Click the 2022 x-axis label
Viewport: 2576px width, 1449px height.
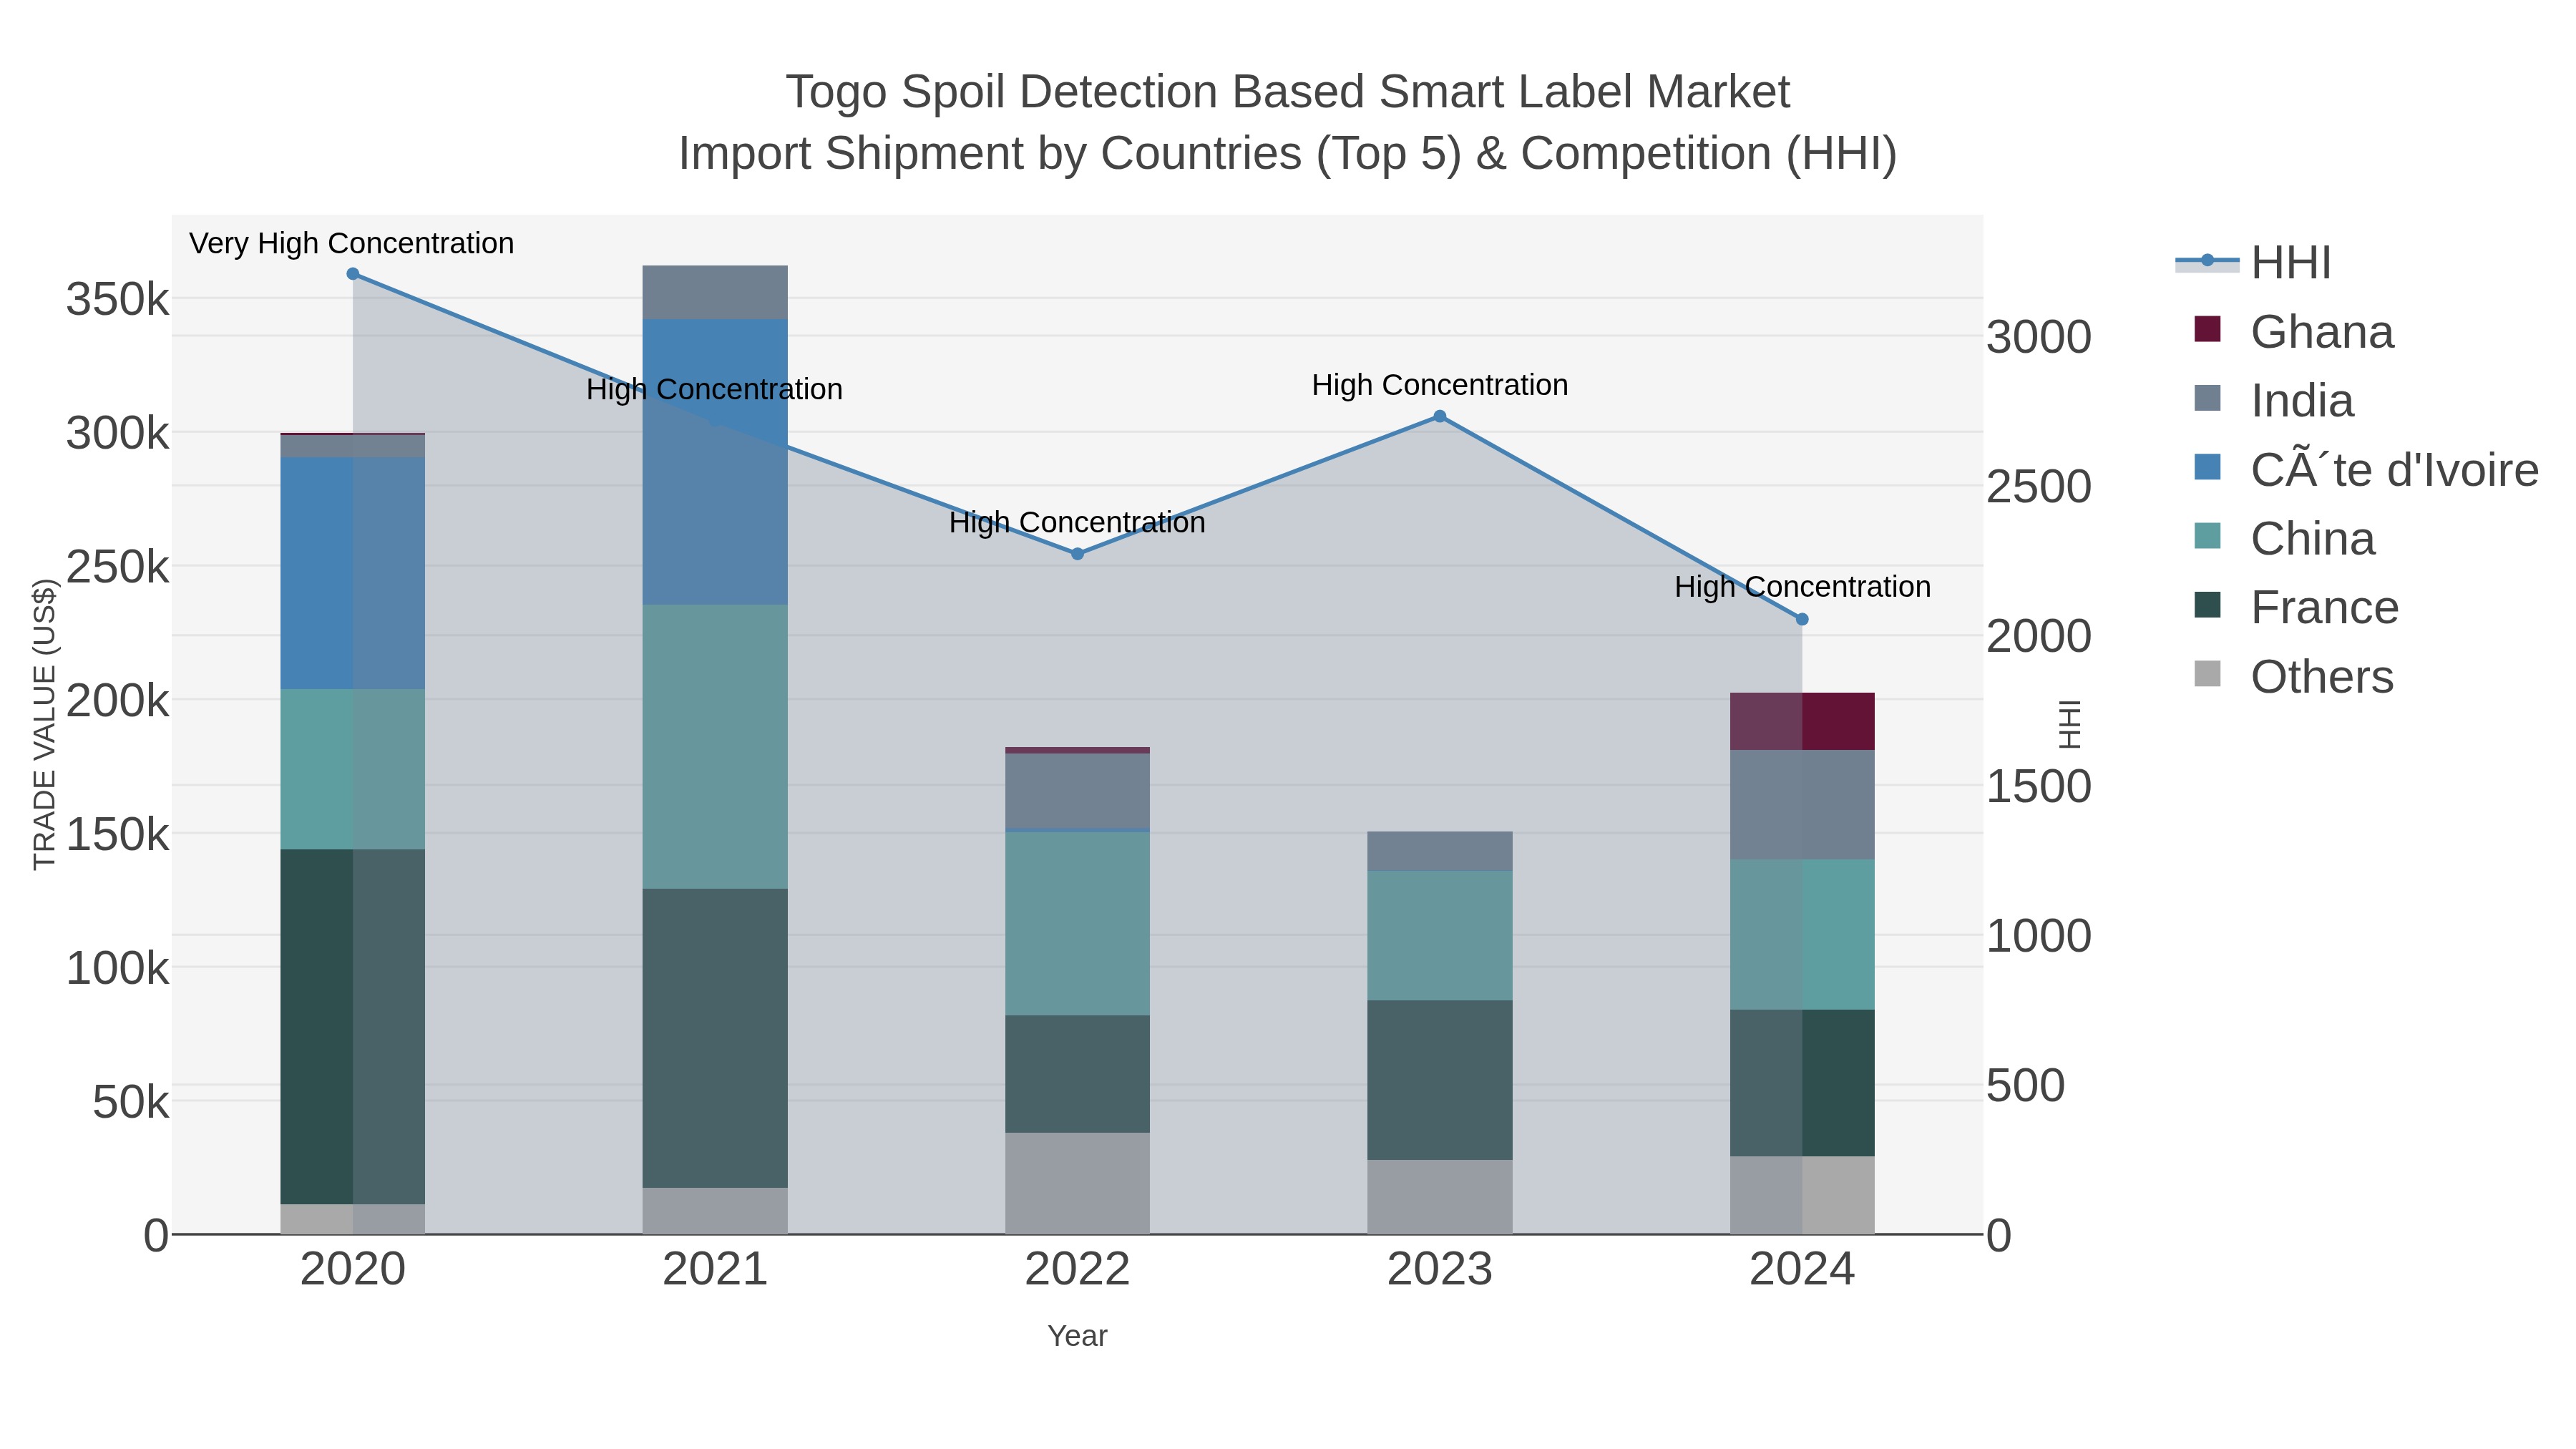[1077, 1270]
